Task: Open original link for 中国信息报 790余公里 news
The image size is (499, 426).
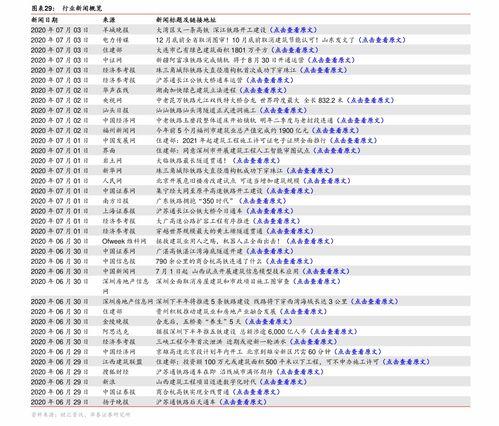Action: point(290,261)
